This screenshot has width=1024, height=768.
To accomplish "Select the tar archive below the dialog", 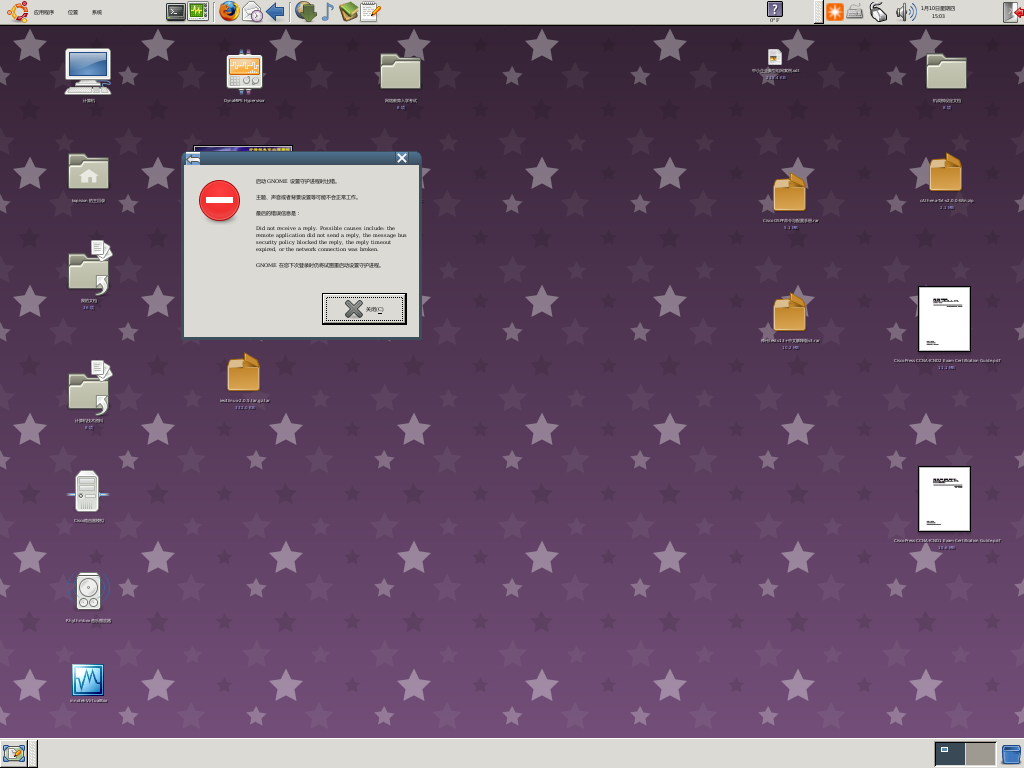I will pyautogui.click(x=244, y=373).
